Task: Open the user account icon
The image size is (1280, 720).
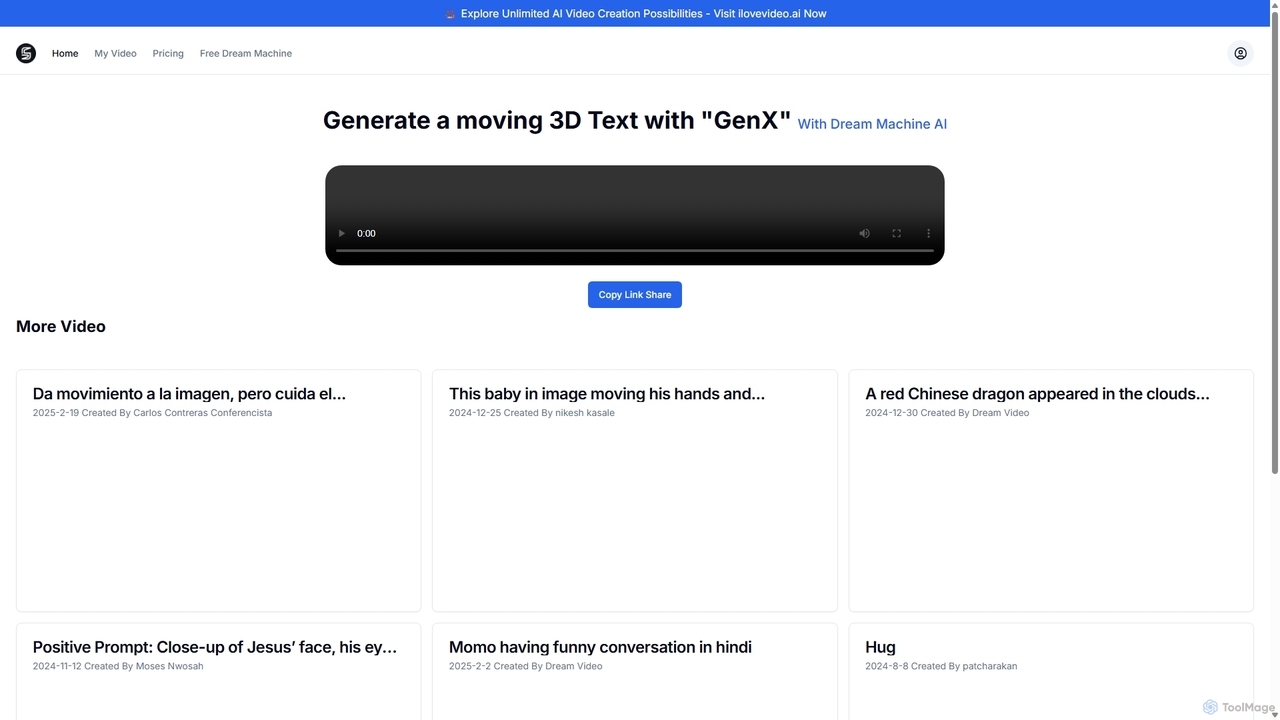Action: click(1240, 53)
